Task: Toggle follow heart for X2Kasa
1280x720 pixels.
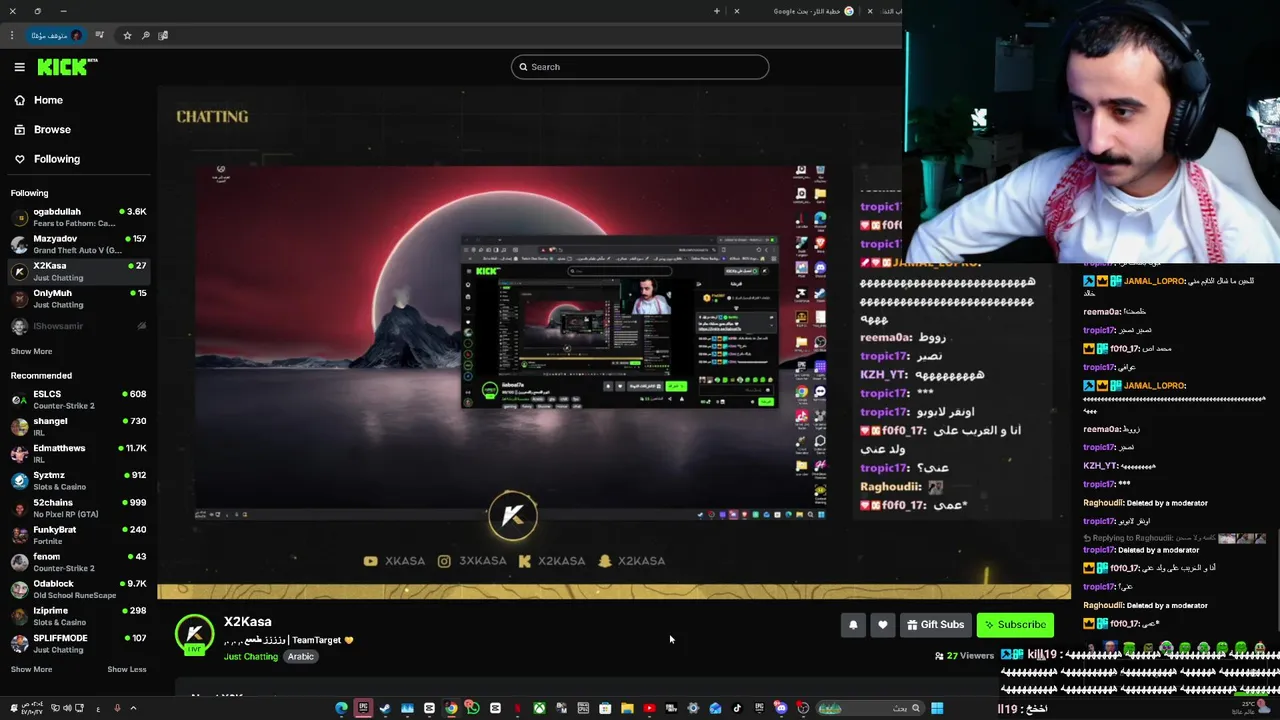Action: 882,625
